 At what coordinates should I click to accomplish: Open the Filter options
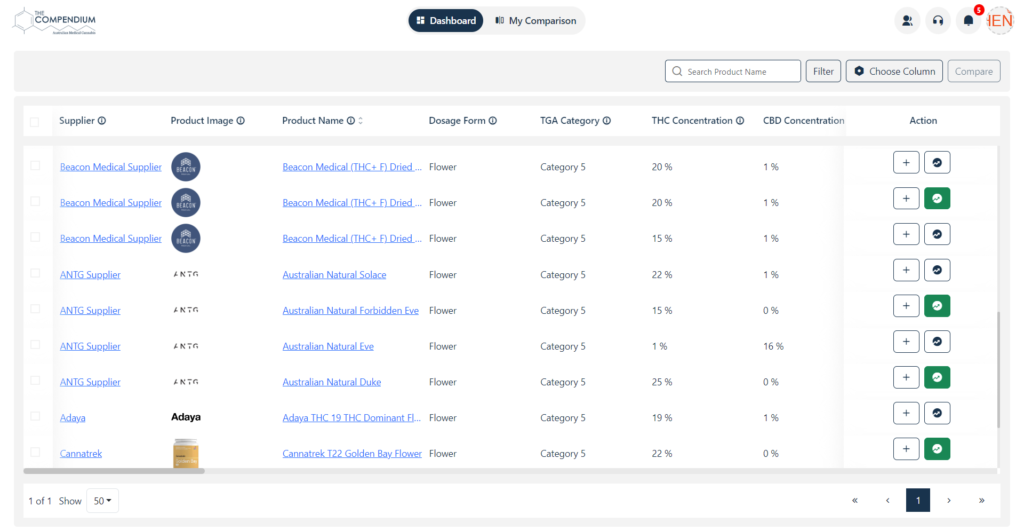click(x=824, y=71)
